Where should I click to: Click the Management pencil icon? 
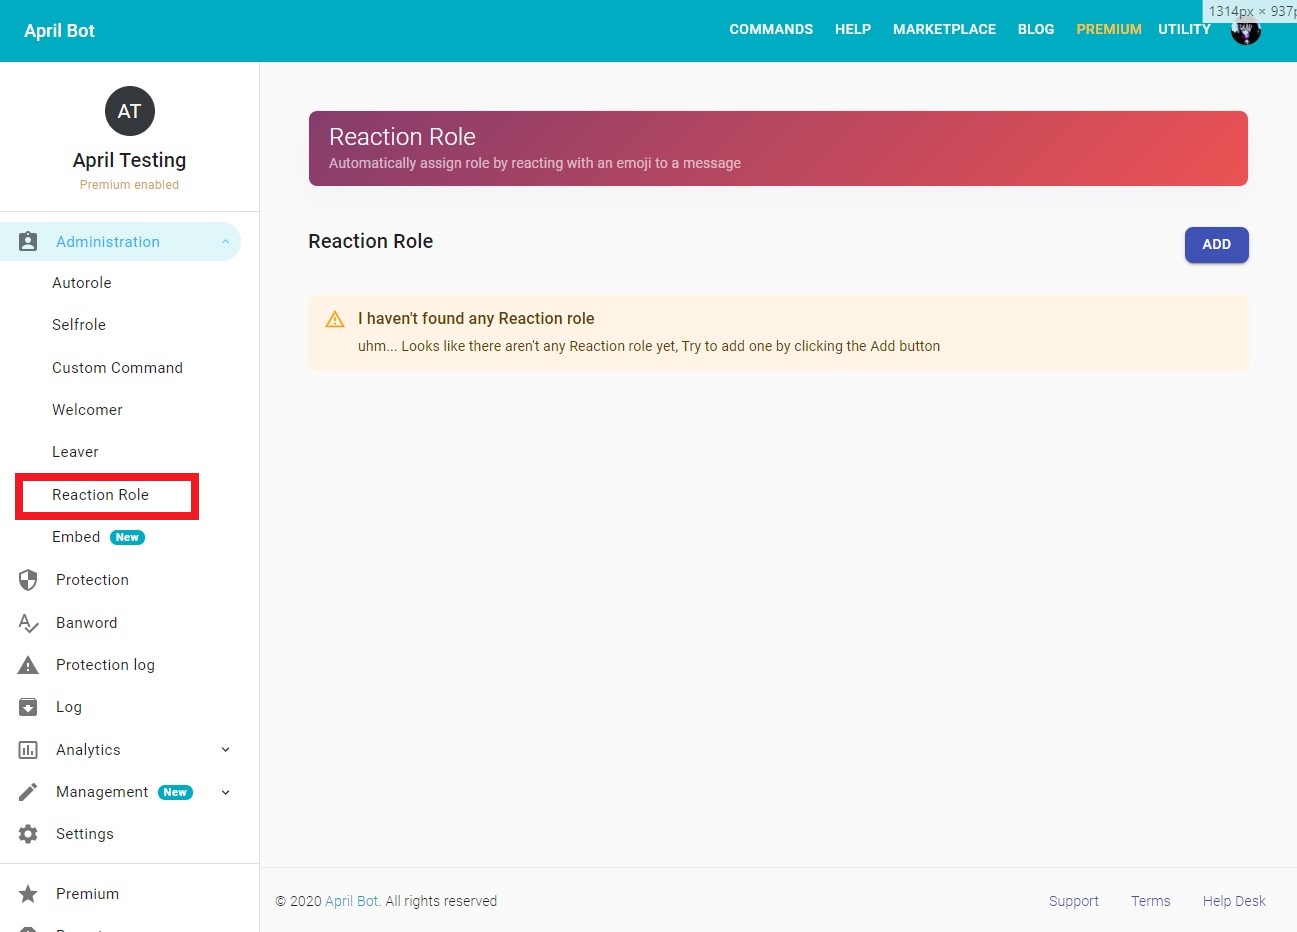tap(28, 792)
